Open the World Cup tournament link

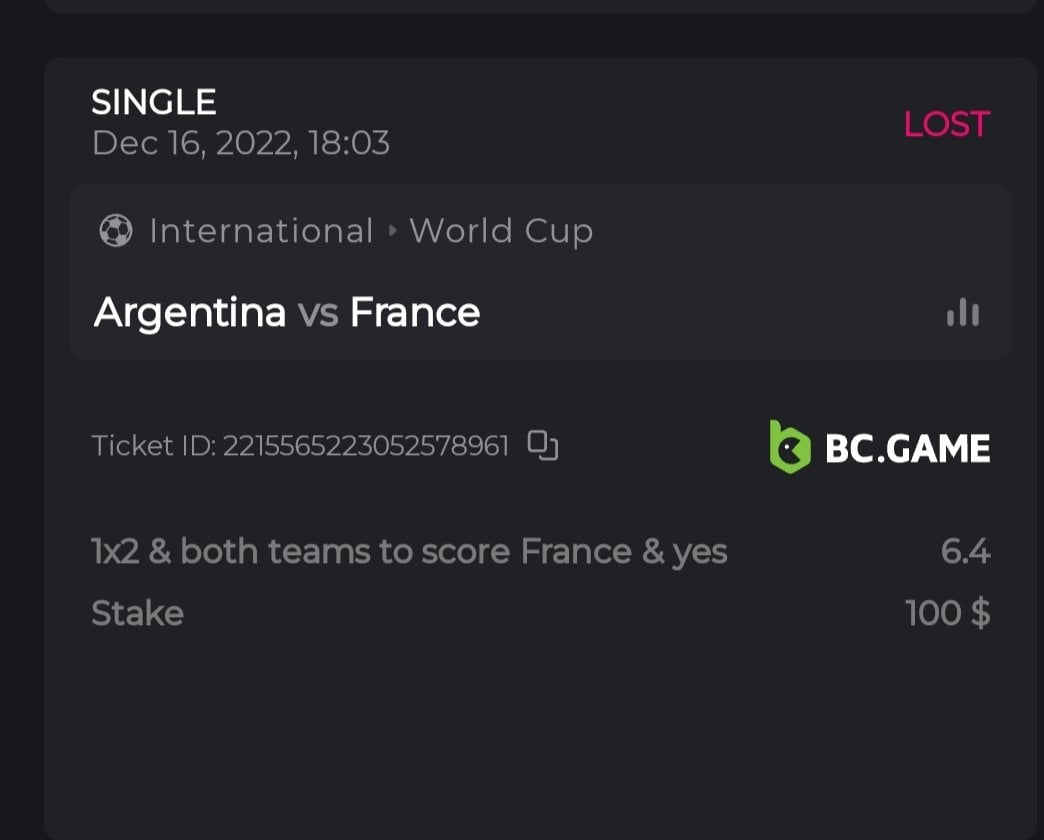(501, 232)
